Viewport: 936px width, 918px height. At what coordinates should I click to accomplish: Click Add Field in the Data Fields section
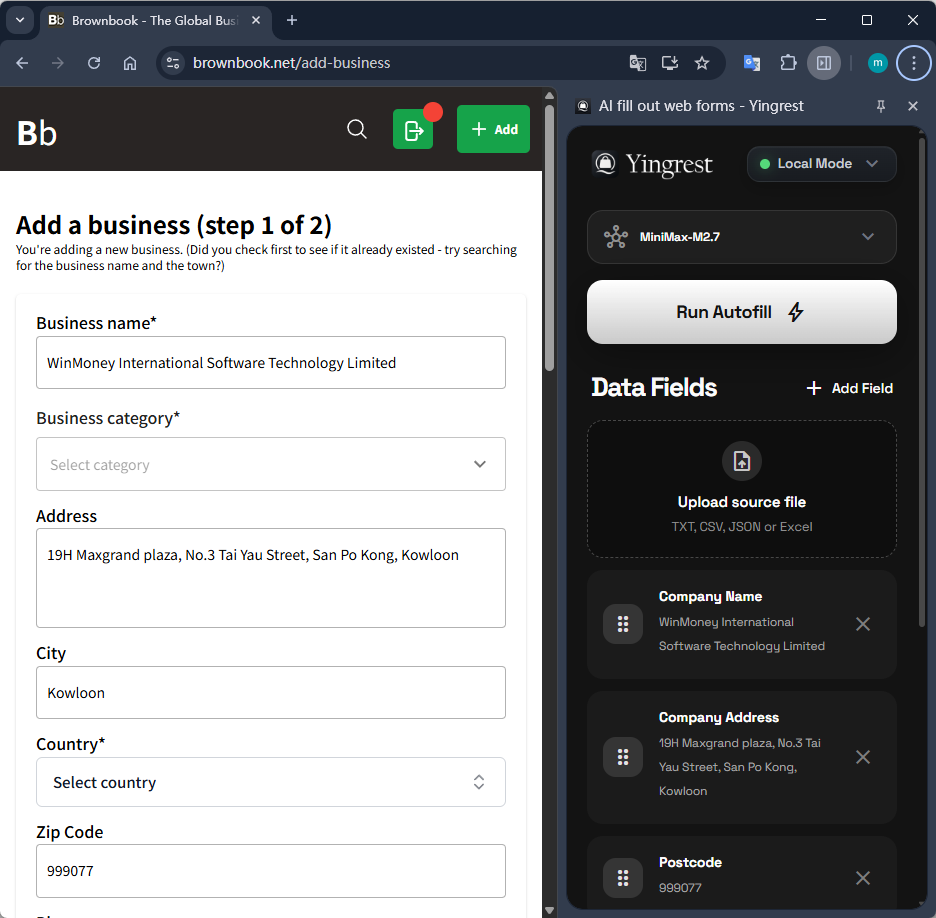pos(848,388)
